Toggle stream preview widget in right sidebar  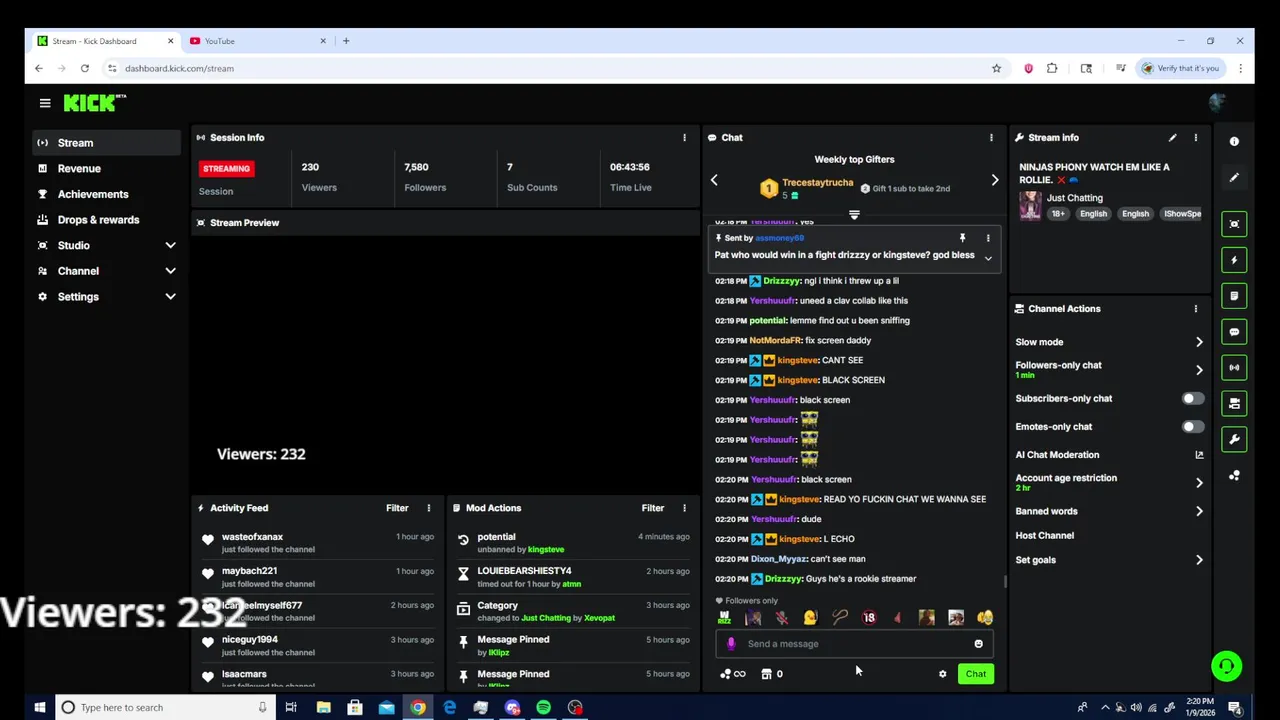(1234, 224)
